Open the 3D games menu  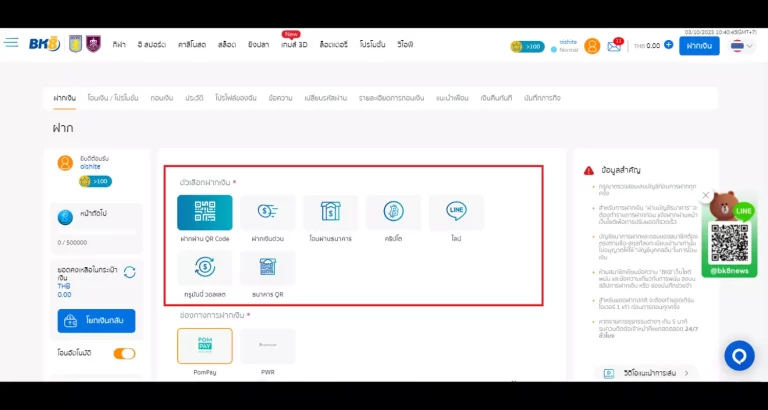point(294,45)
